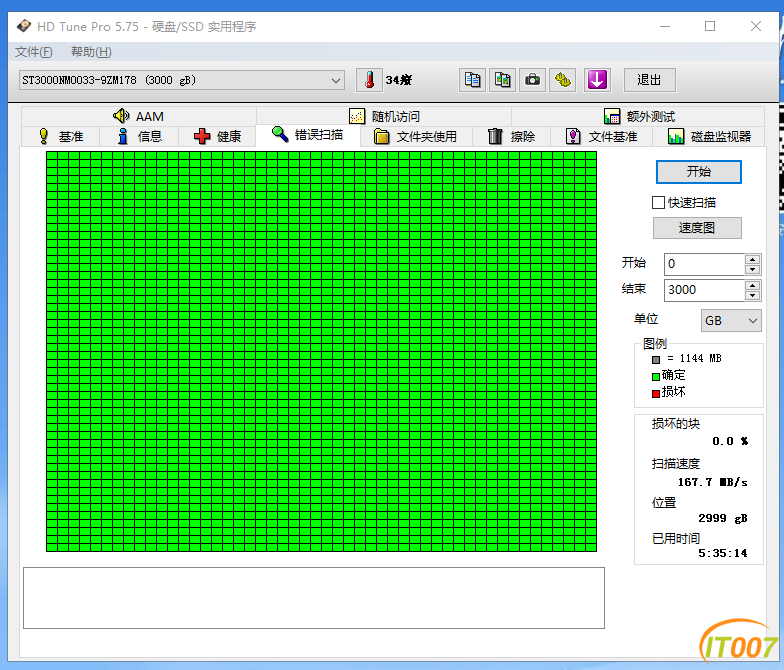Click the copy screenshot to clipboard icon
The image size is (784, 670).
point(503,80)
